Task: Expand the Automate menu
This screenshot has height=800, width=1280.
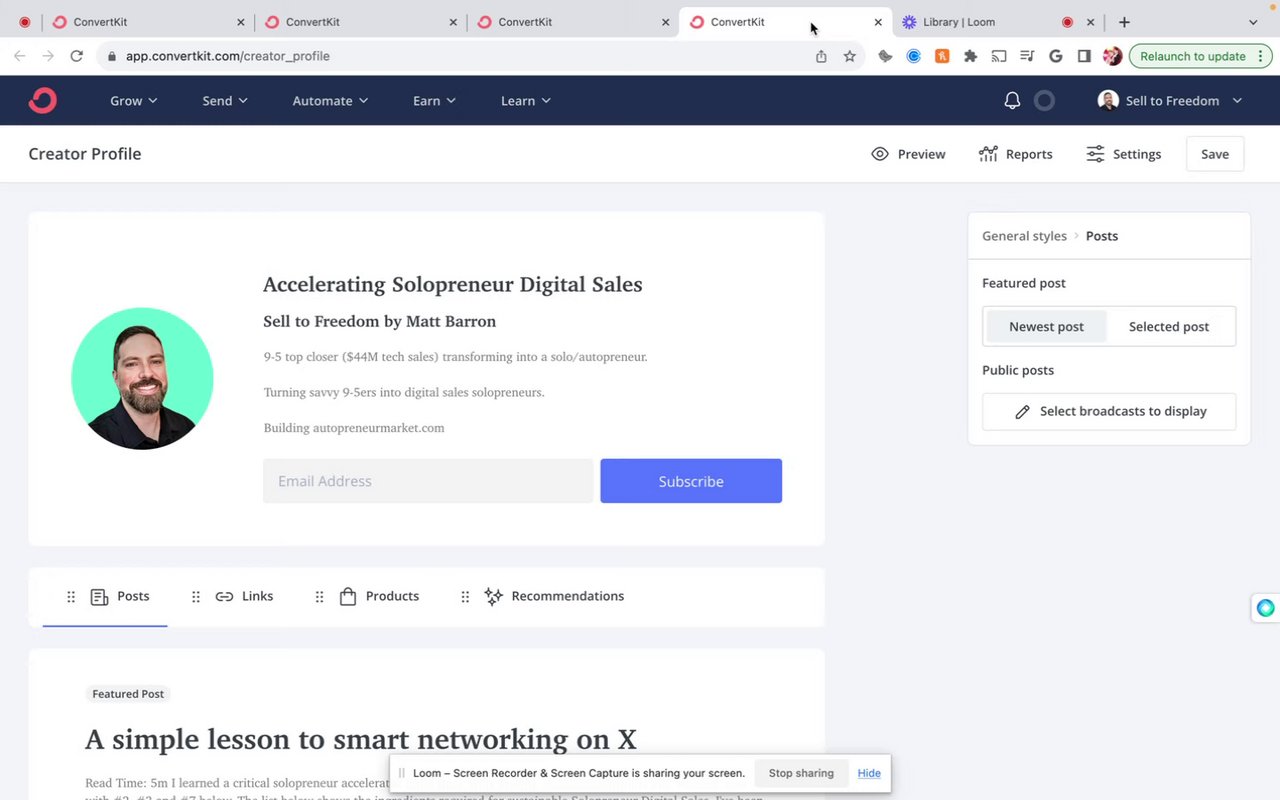Action: tap(330, 101)
